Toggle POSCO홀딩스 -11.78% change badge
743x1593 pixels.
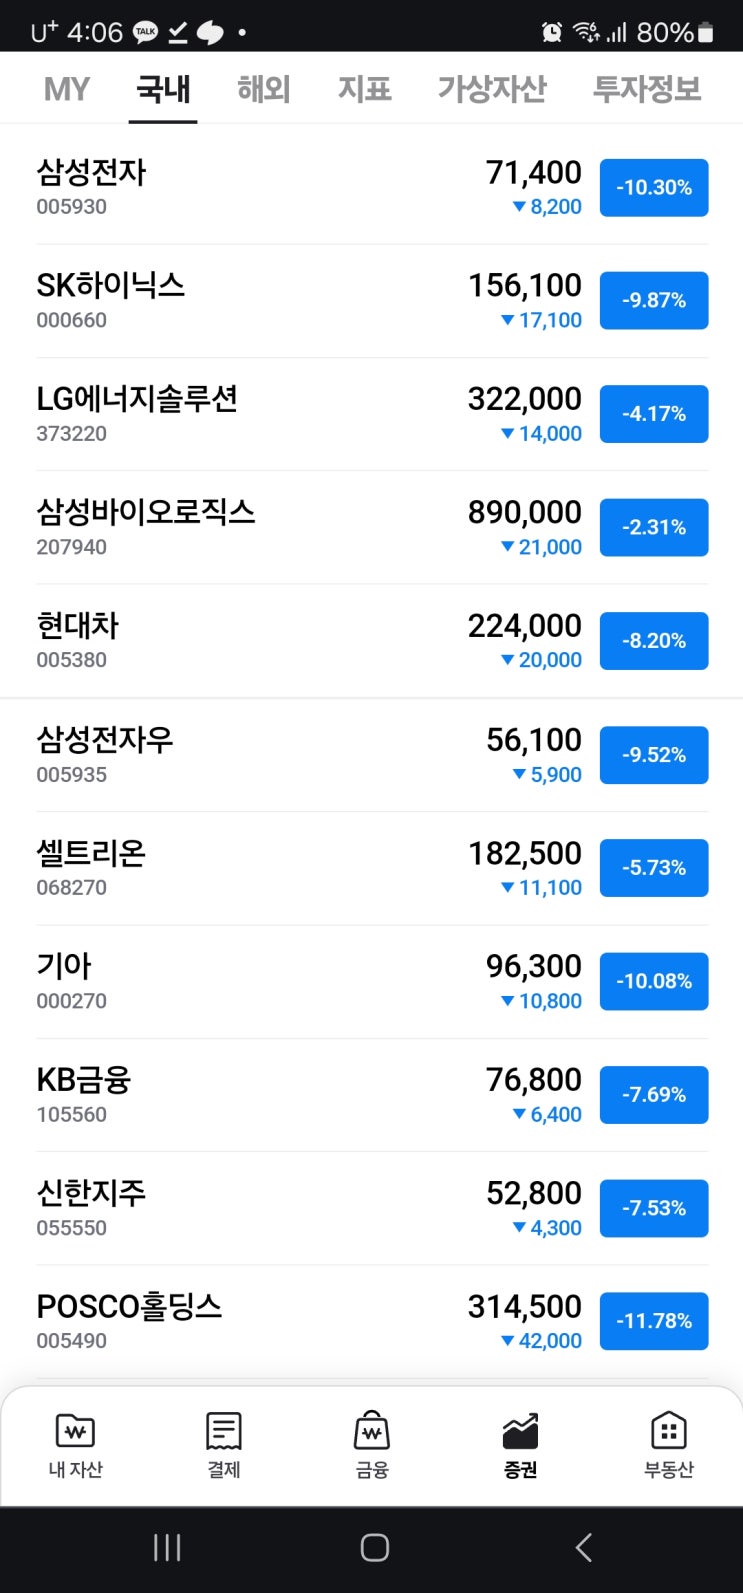[654, 1321]
